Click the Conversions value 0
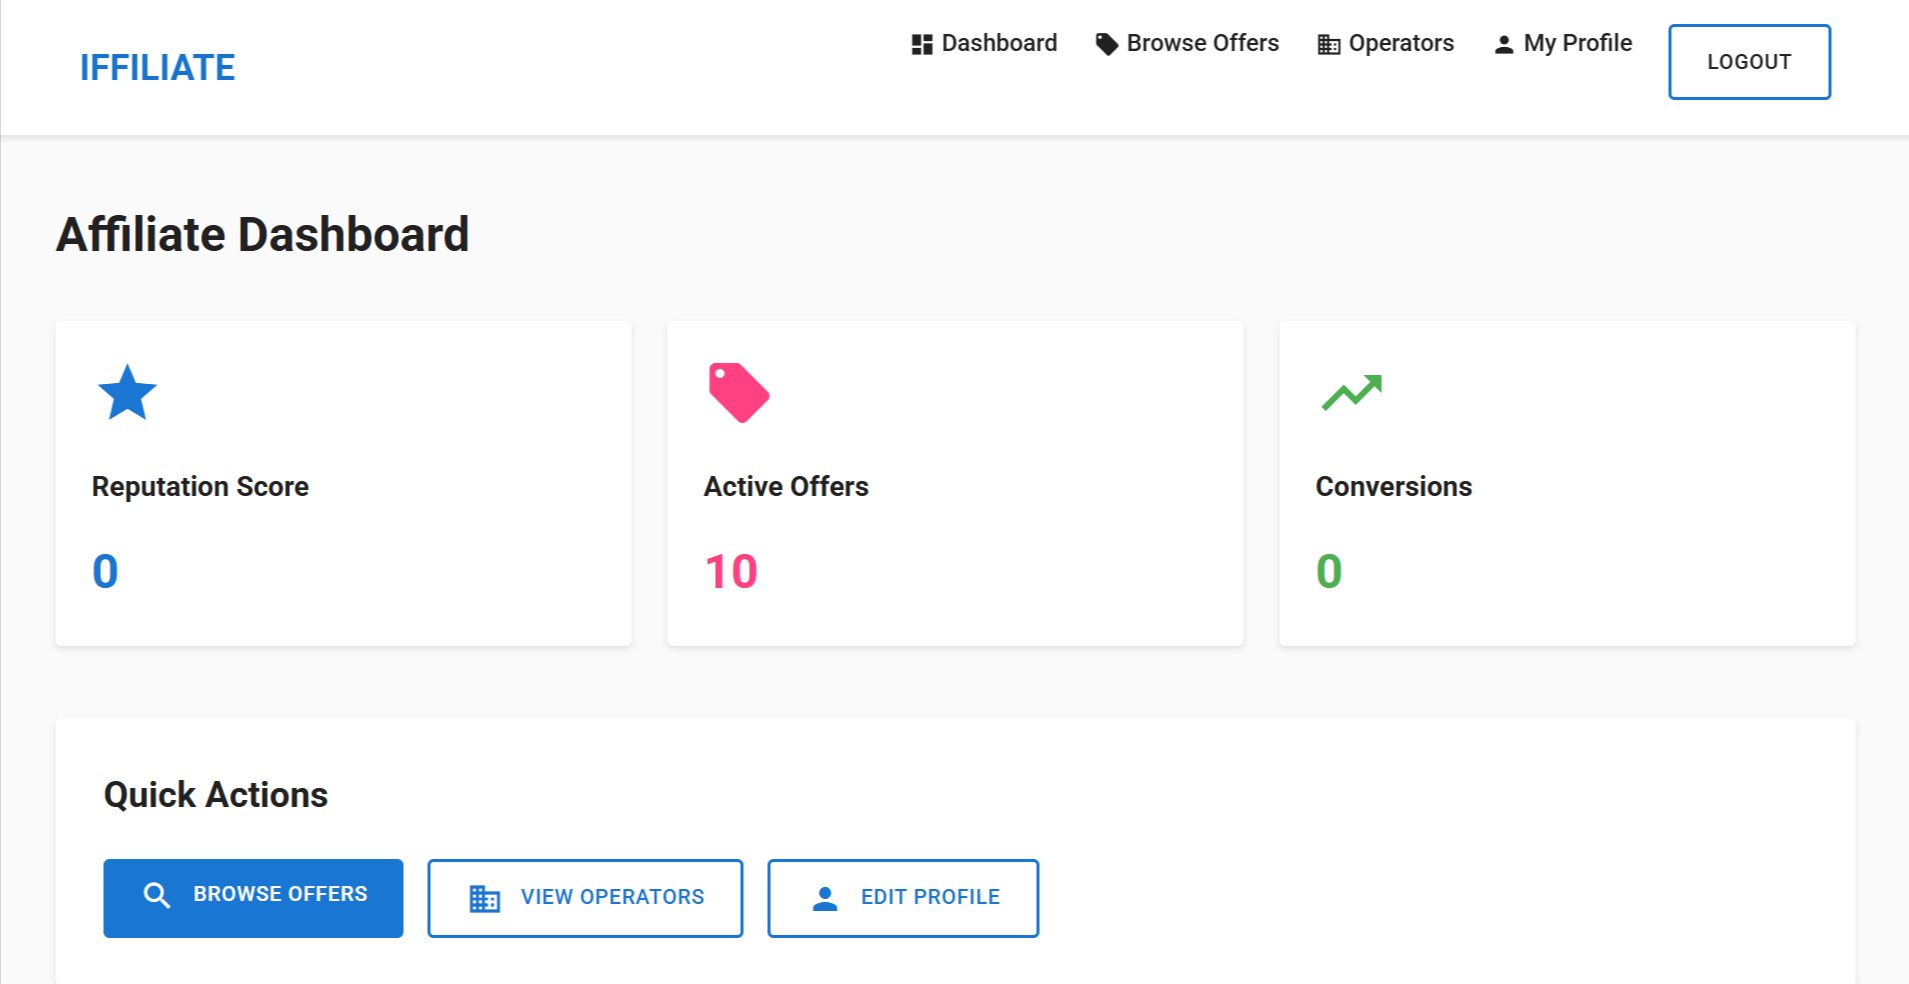The width and height of the screenshot is (1909, 984). pos(1329,572)
